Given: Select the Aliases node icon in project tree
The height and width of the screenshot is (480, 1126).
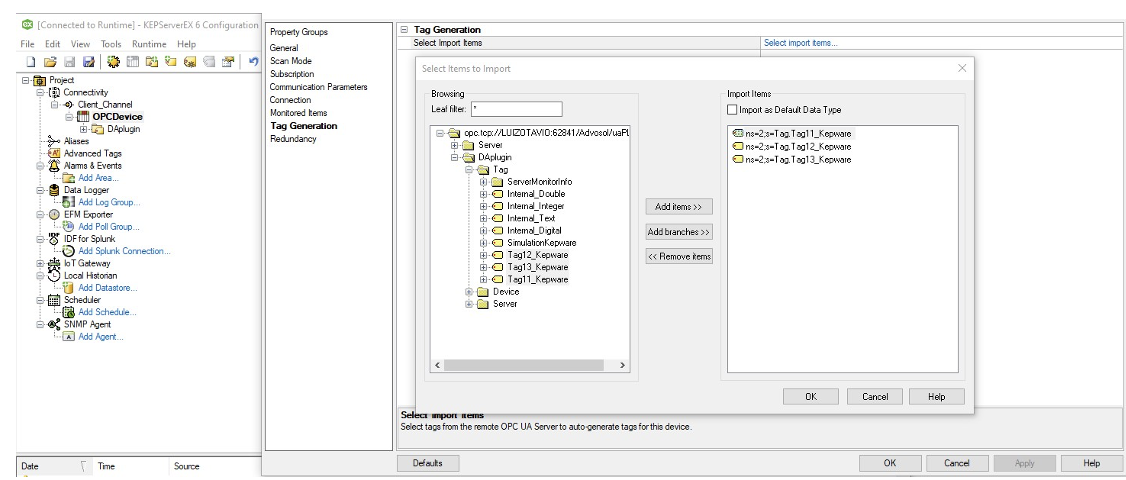Looking at the screenshot, I should click(54, 141).
